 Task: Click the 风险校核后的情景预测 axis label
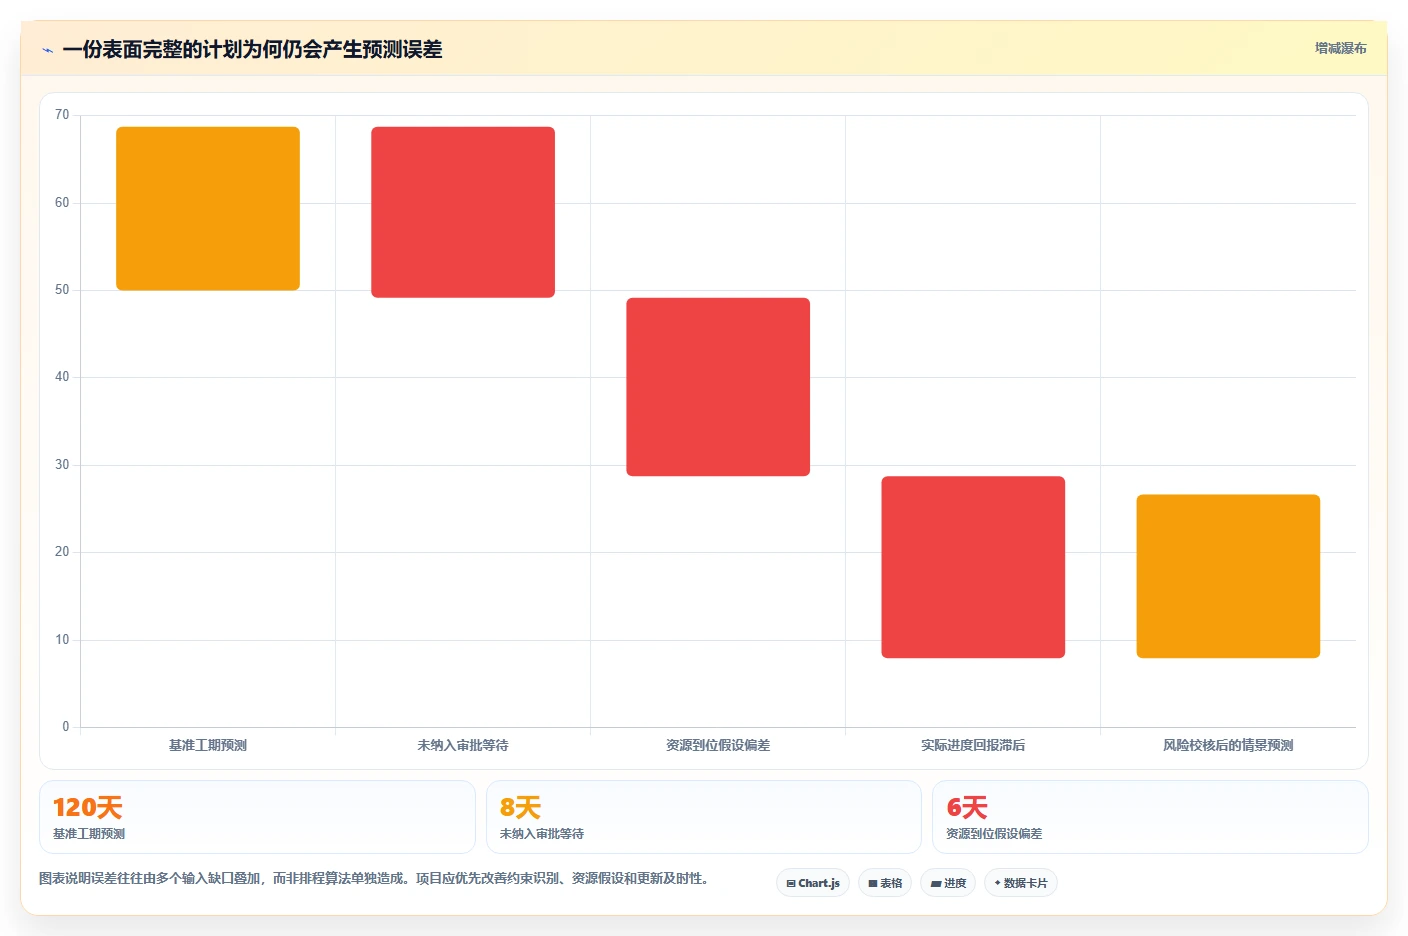(1228, 745)
